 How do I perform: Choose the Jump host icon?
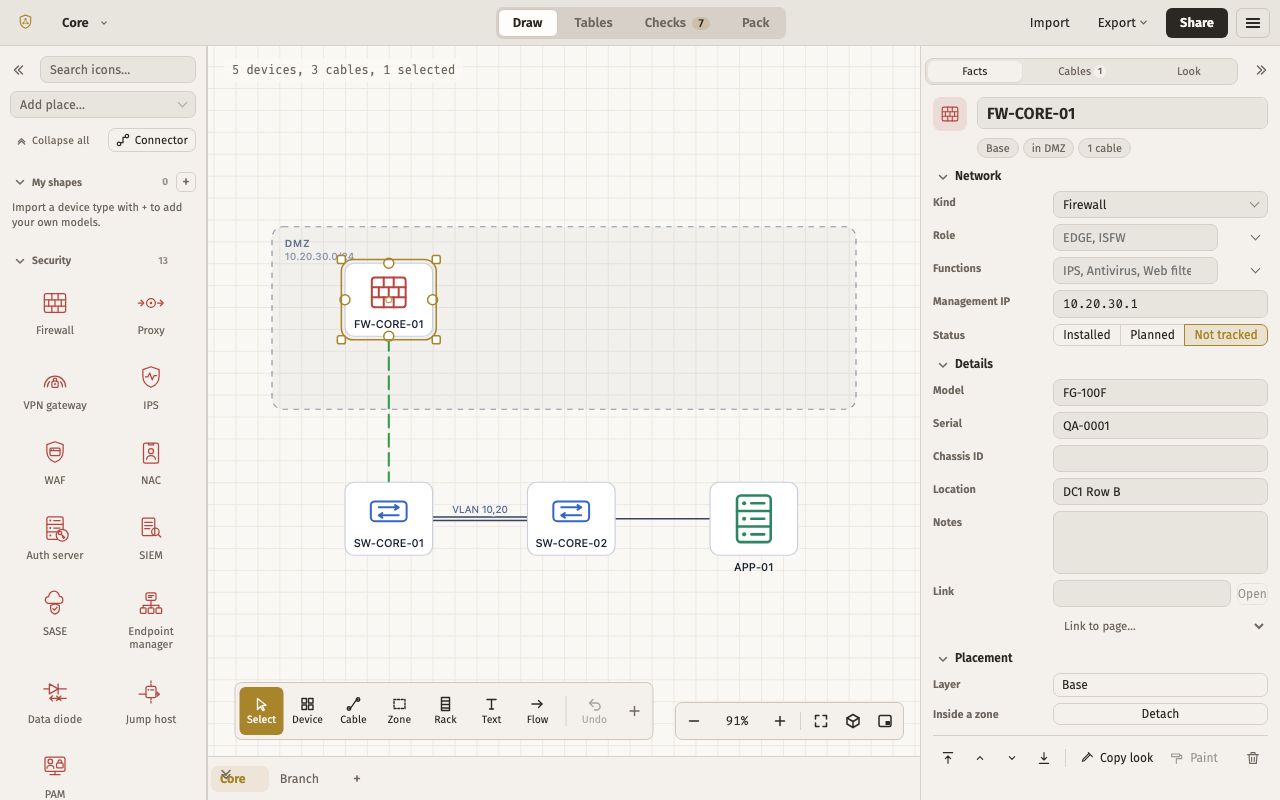point(151,702)
